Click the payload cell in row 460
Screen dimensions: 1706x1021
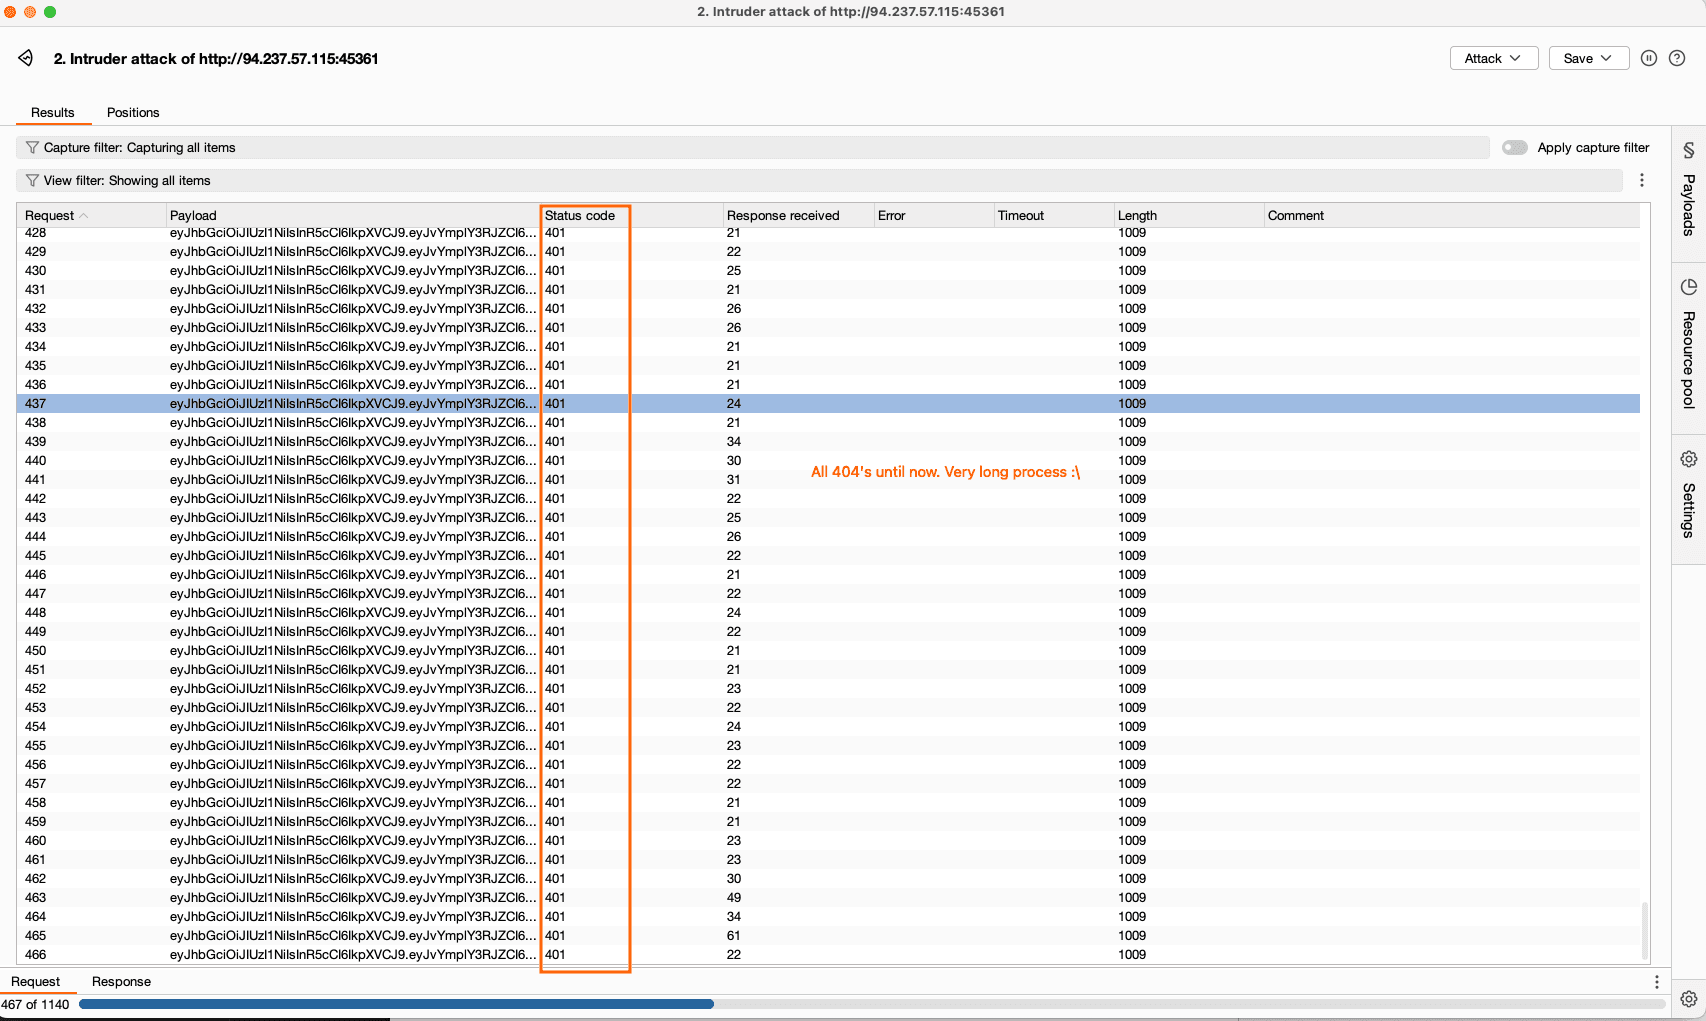point(353,841)
